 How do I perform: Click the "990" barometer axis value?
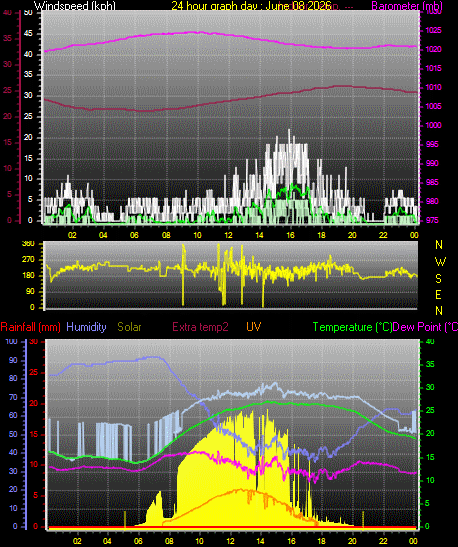[x=432, y=163]
